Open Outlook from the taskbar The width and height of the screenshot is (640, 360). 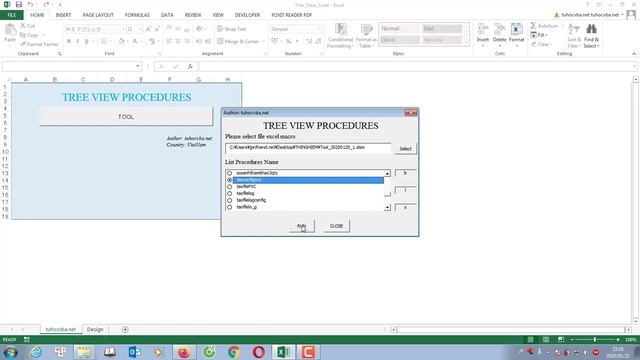[134, 352]
